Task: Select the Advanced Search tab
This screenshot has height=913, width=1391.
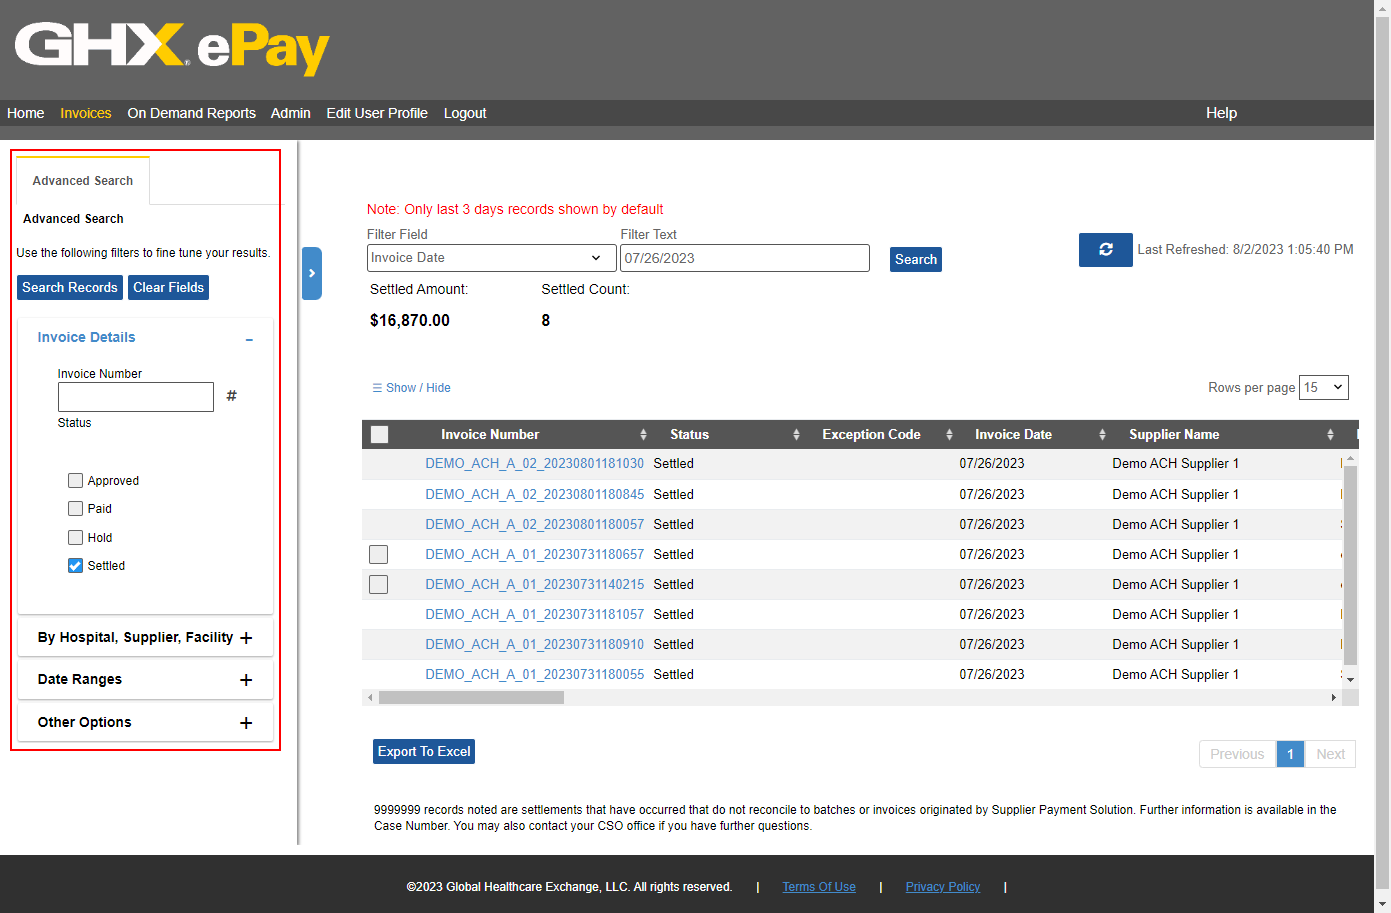Action: tap(83, 181)
